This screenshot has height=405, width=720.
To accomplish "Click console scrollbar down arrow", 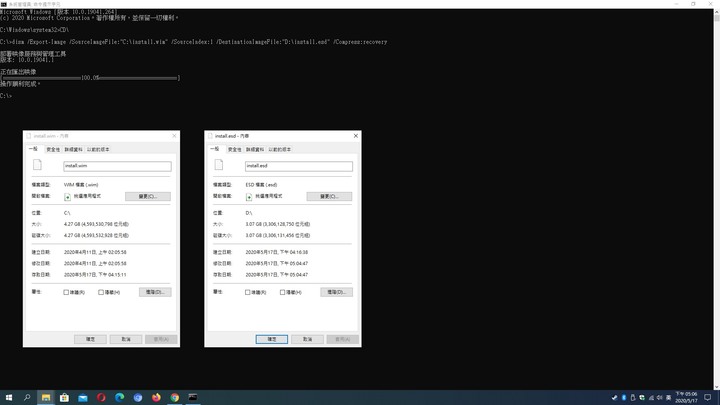I will [716, 387].
